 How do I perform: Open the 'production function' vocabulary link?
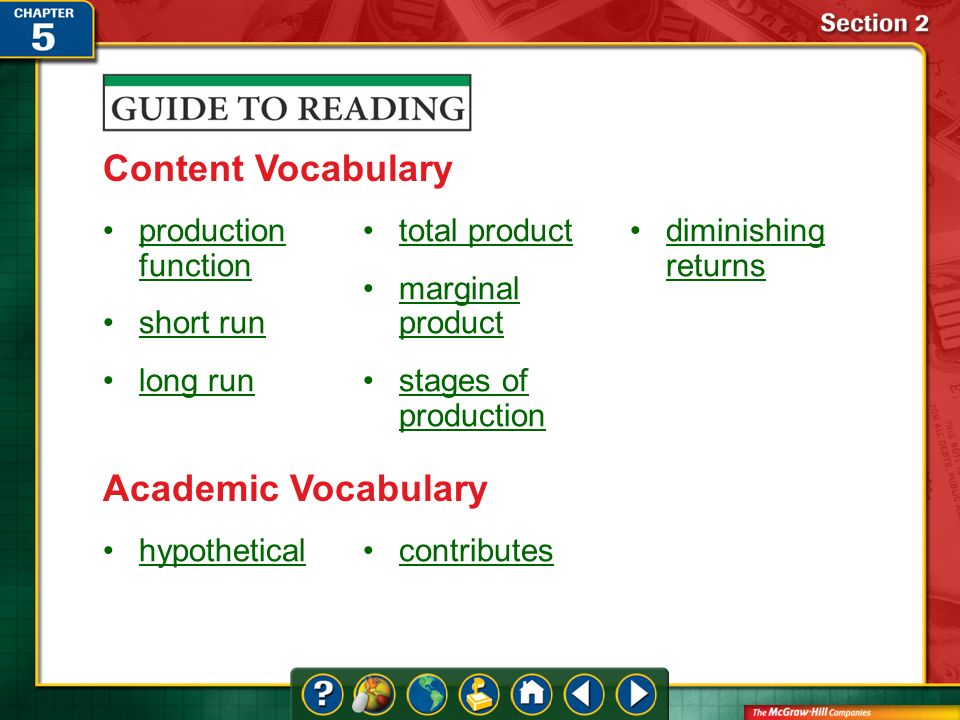click(212, 248)
